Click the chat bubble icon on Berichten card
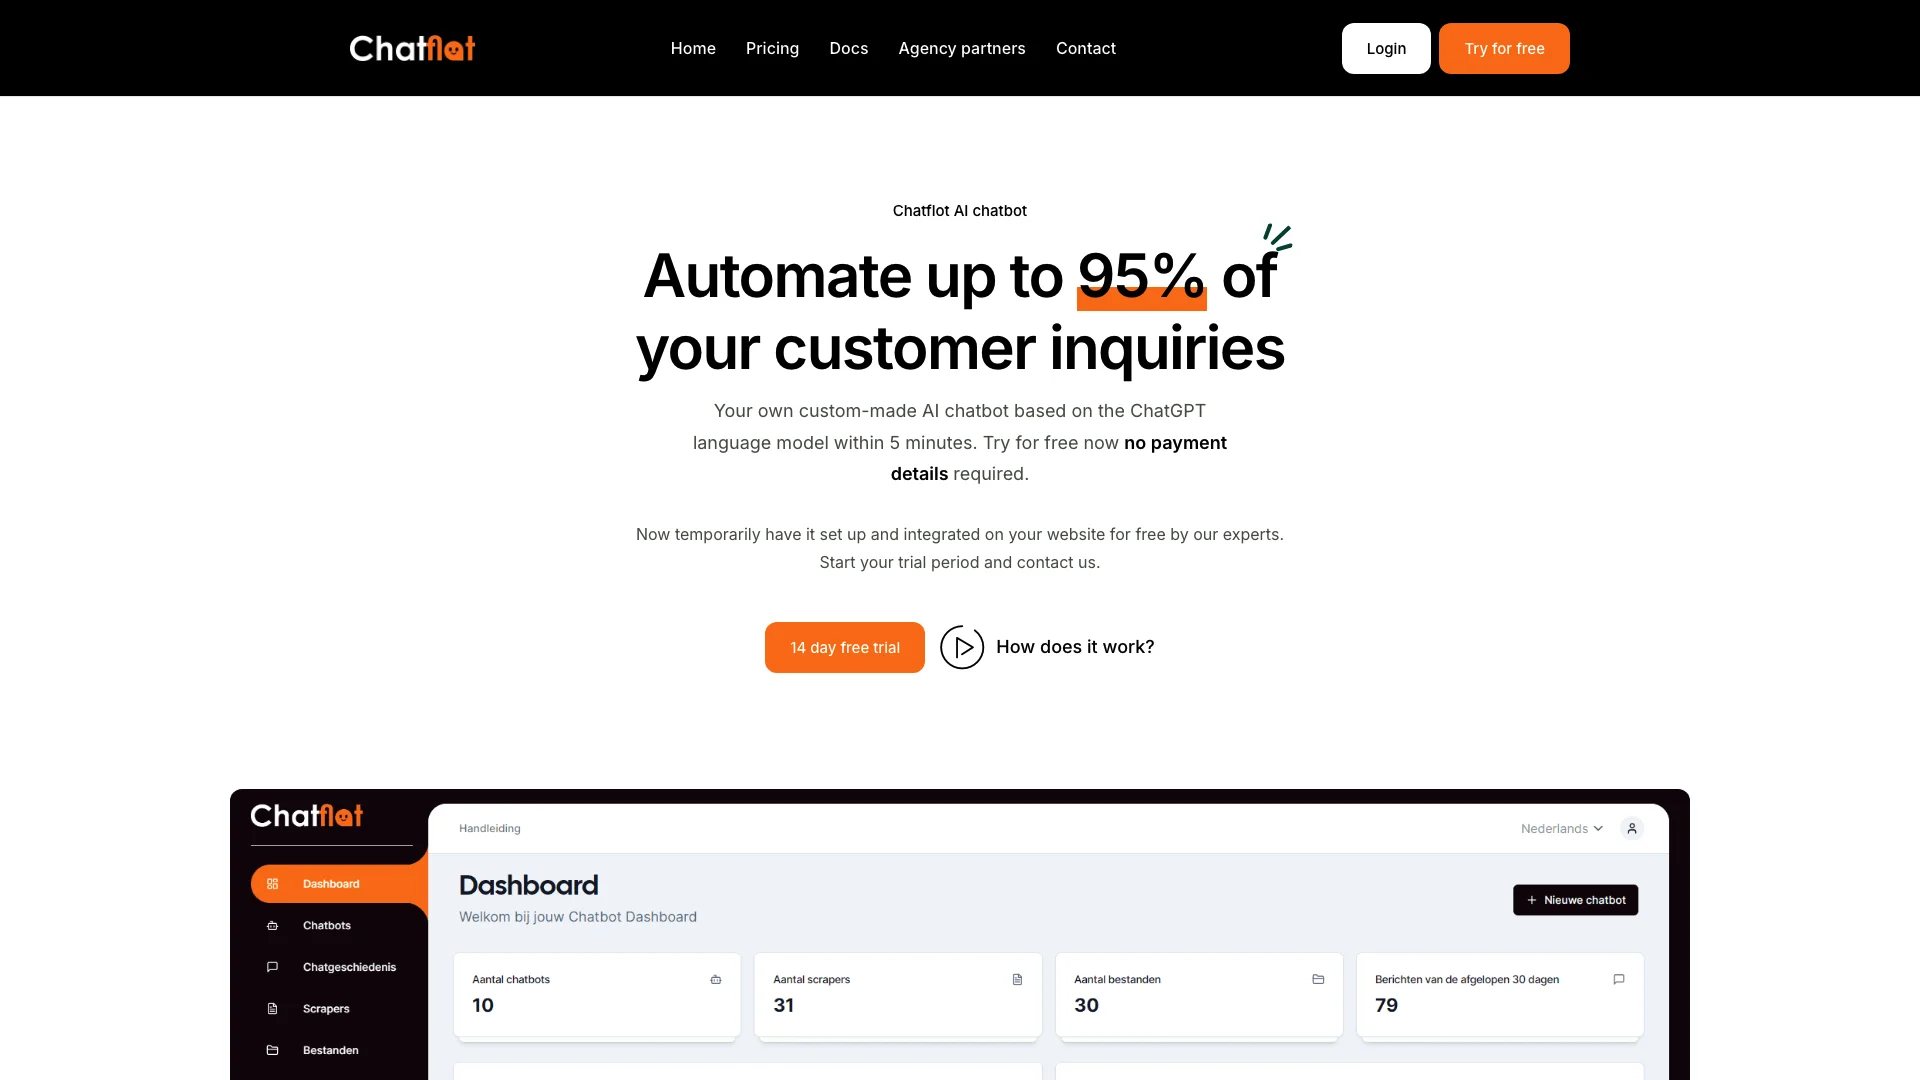1920x1080 pixels. (1619, 978)
